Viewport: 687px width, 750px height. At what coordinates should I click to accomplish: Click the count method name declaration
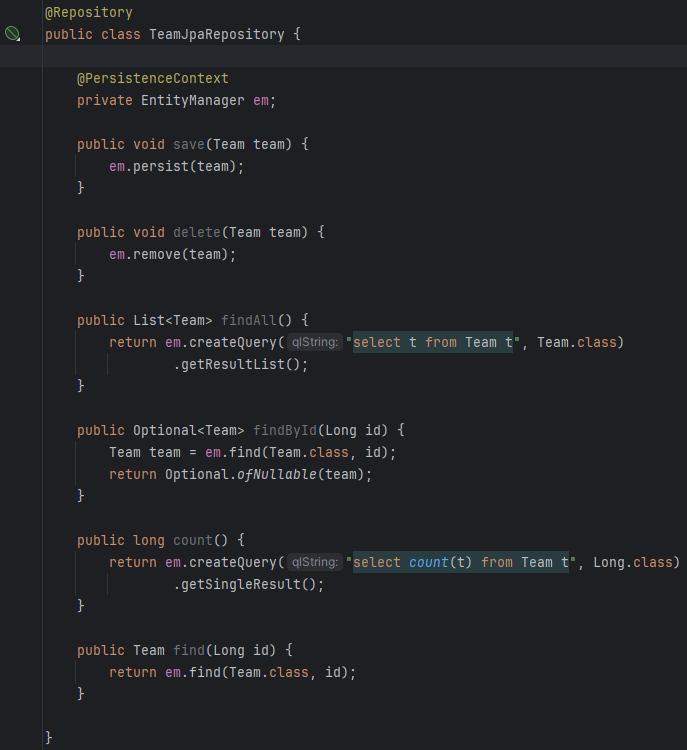tap(192, 540)
